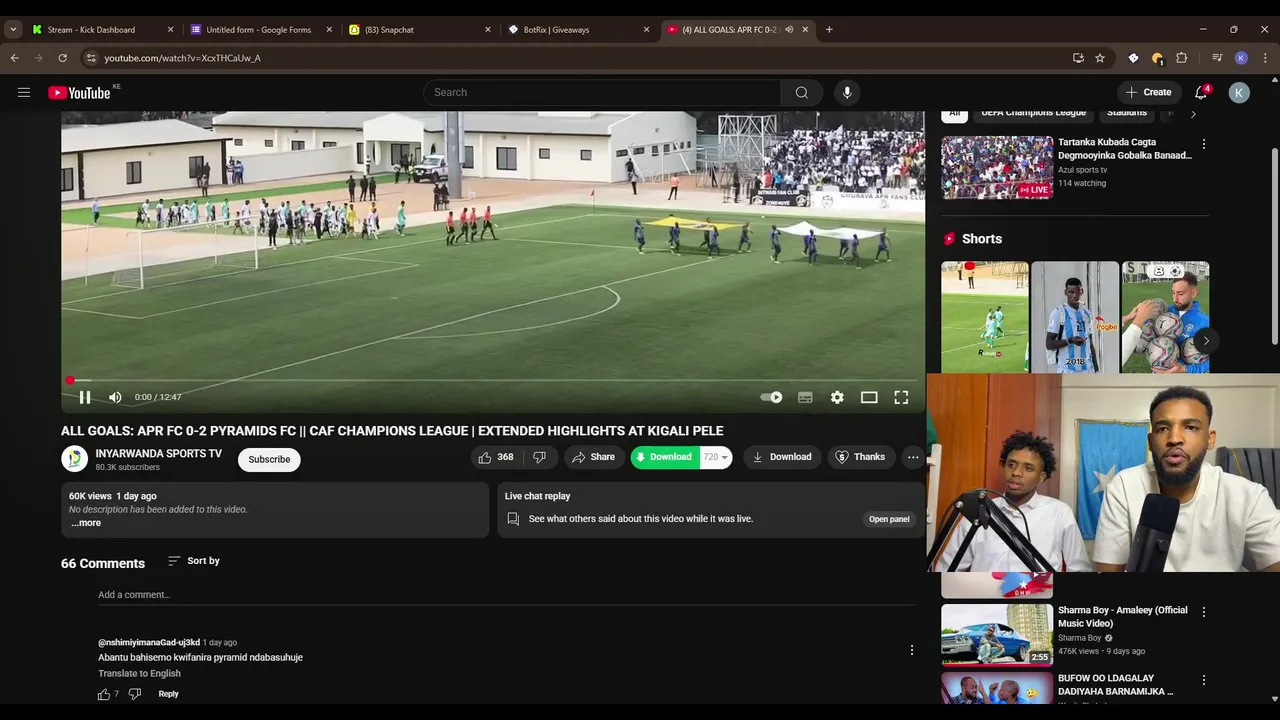Screen dimensions: 1280x720
Task: Show next filter chips arrow
Action: tap(1193, 114)
